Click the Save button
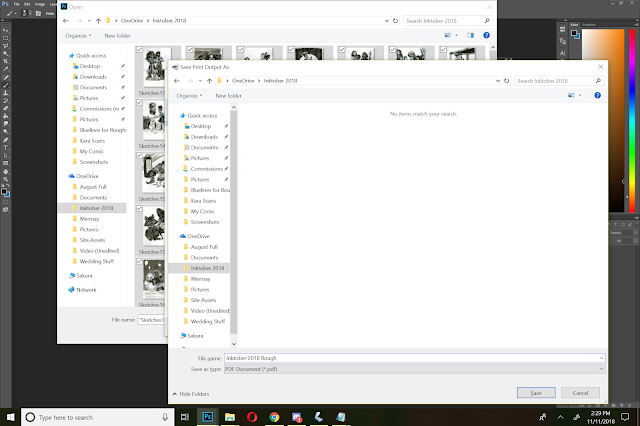The height and width of the screenshot is (426, 640). 536,393
